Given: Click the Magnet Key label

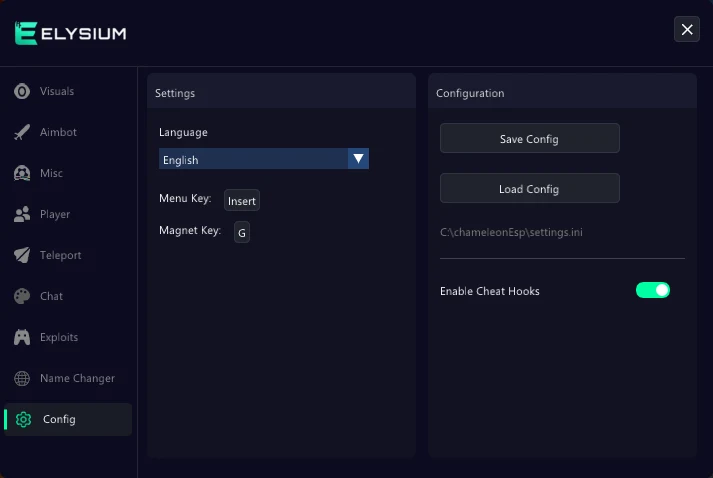Looking at the screenshot, I should pyautogui.click(x=190, y=231).
